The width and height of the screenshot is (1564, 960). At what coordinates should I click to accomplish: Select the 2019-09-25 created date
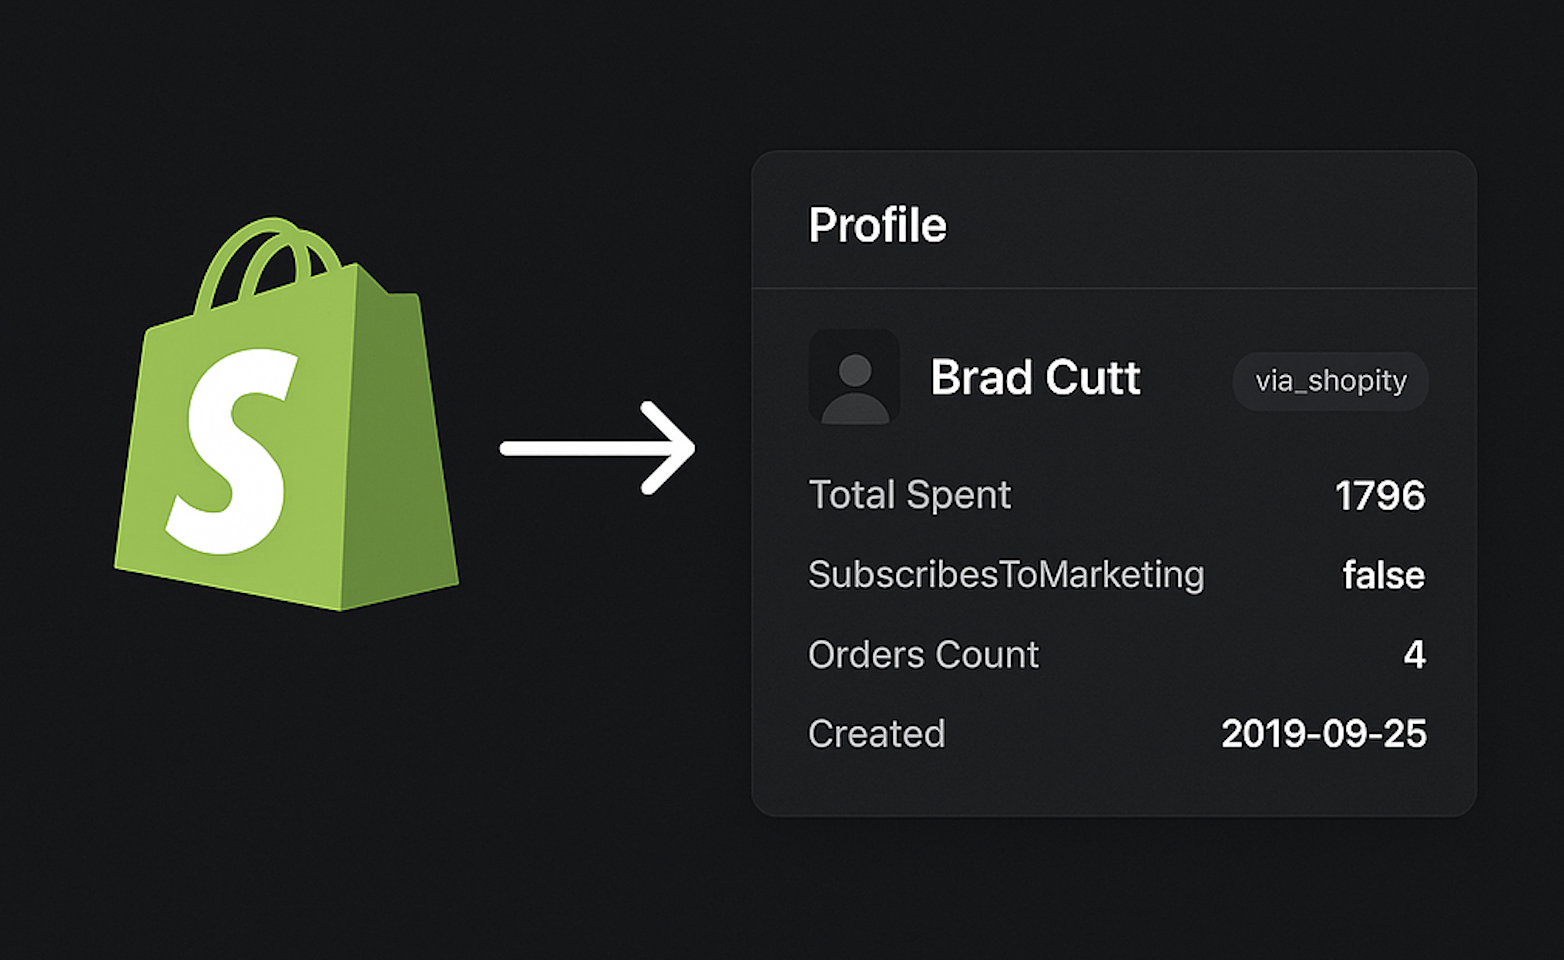(1324, 734)
